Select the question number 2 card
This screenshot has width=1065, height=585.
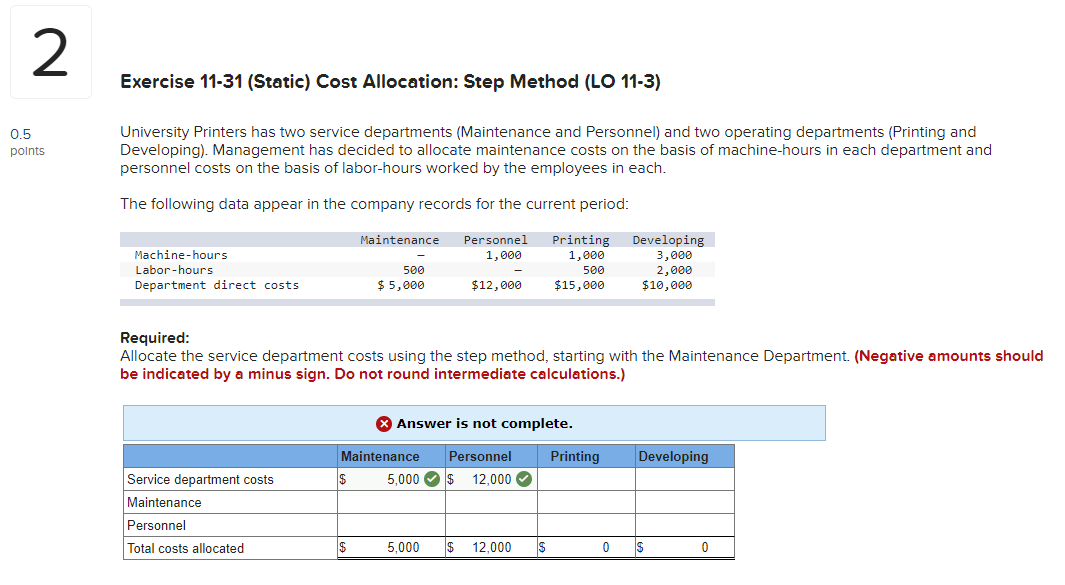point(50,52)
